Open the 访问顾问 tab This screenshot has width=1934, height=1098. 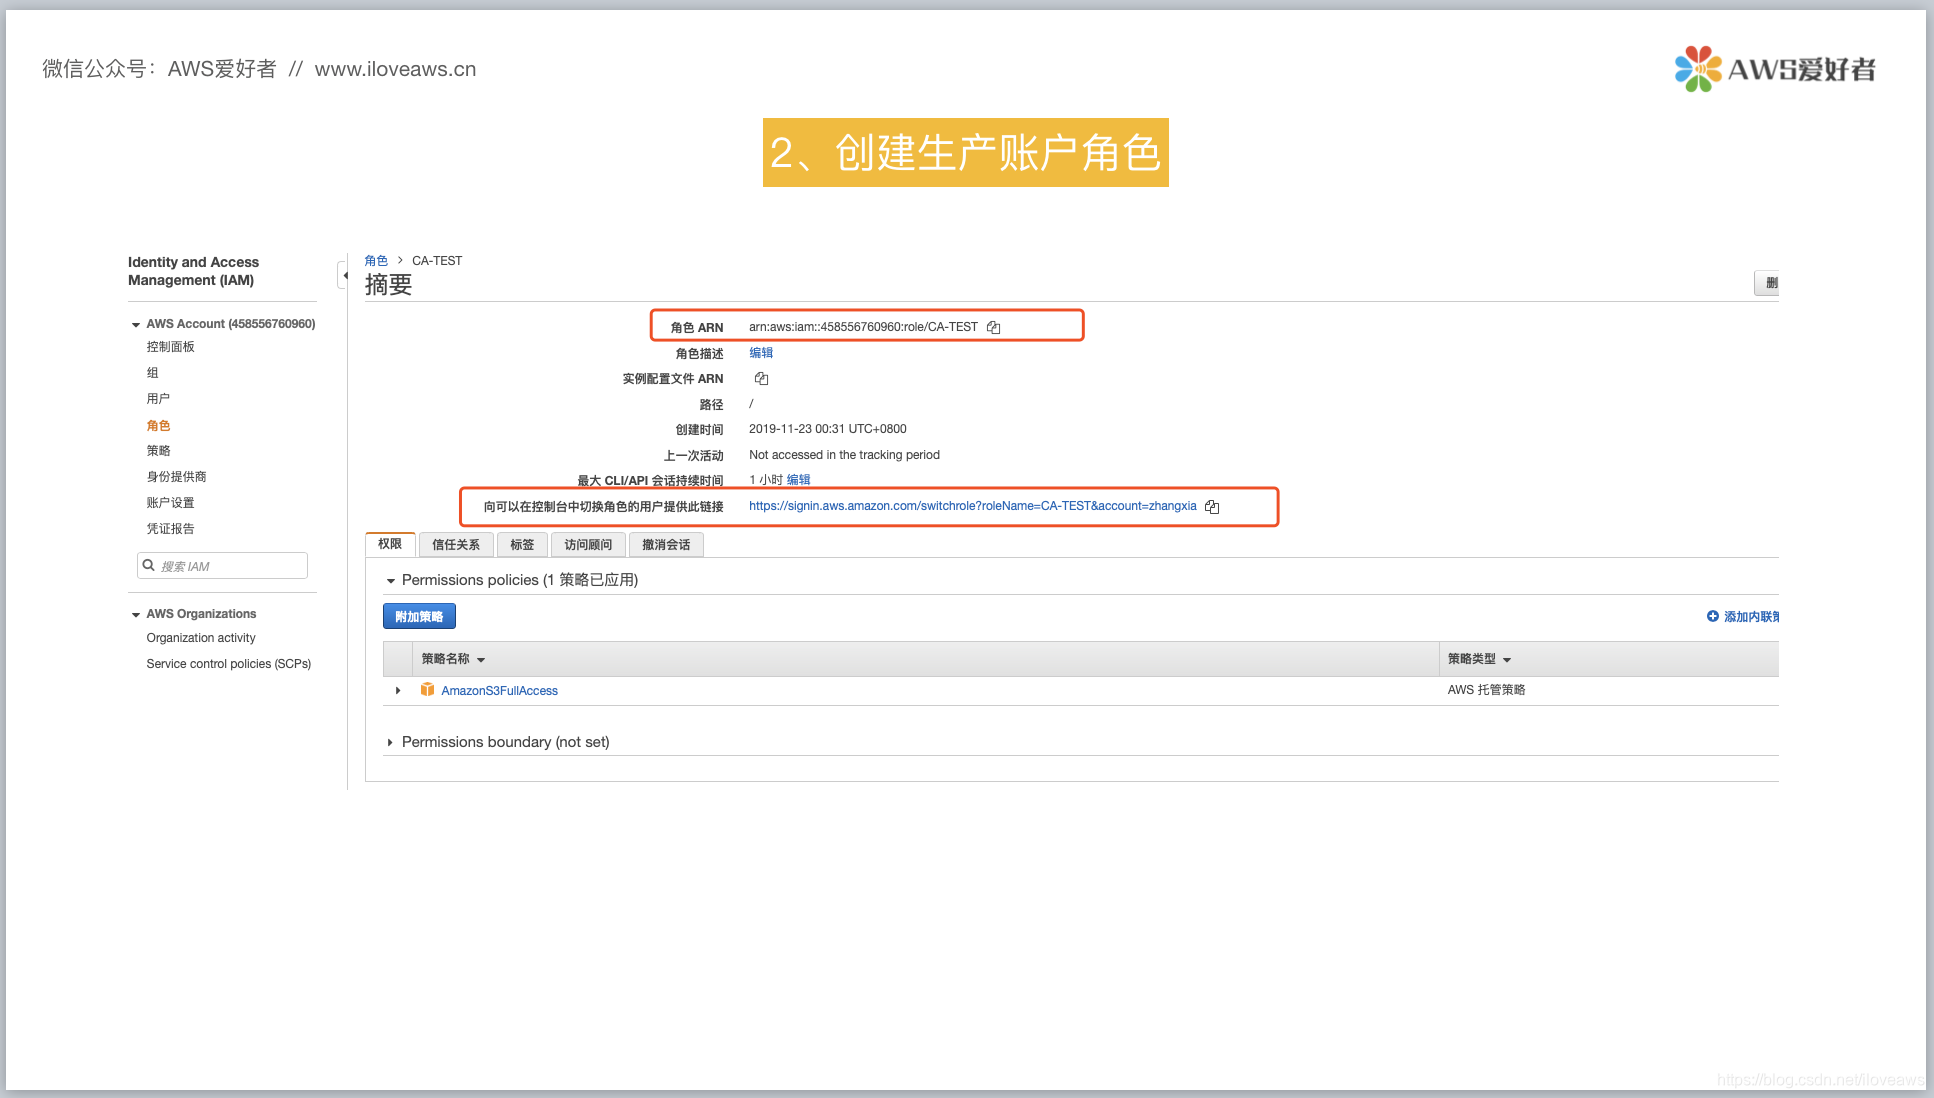click(588, 544)
